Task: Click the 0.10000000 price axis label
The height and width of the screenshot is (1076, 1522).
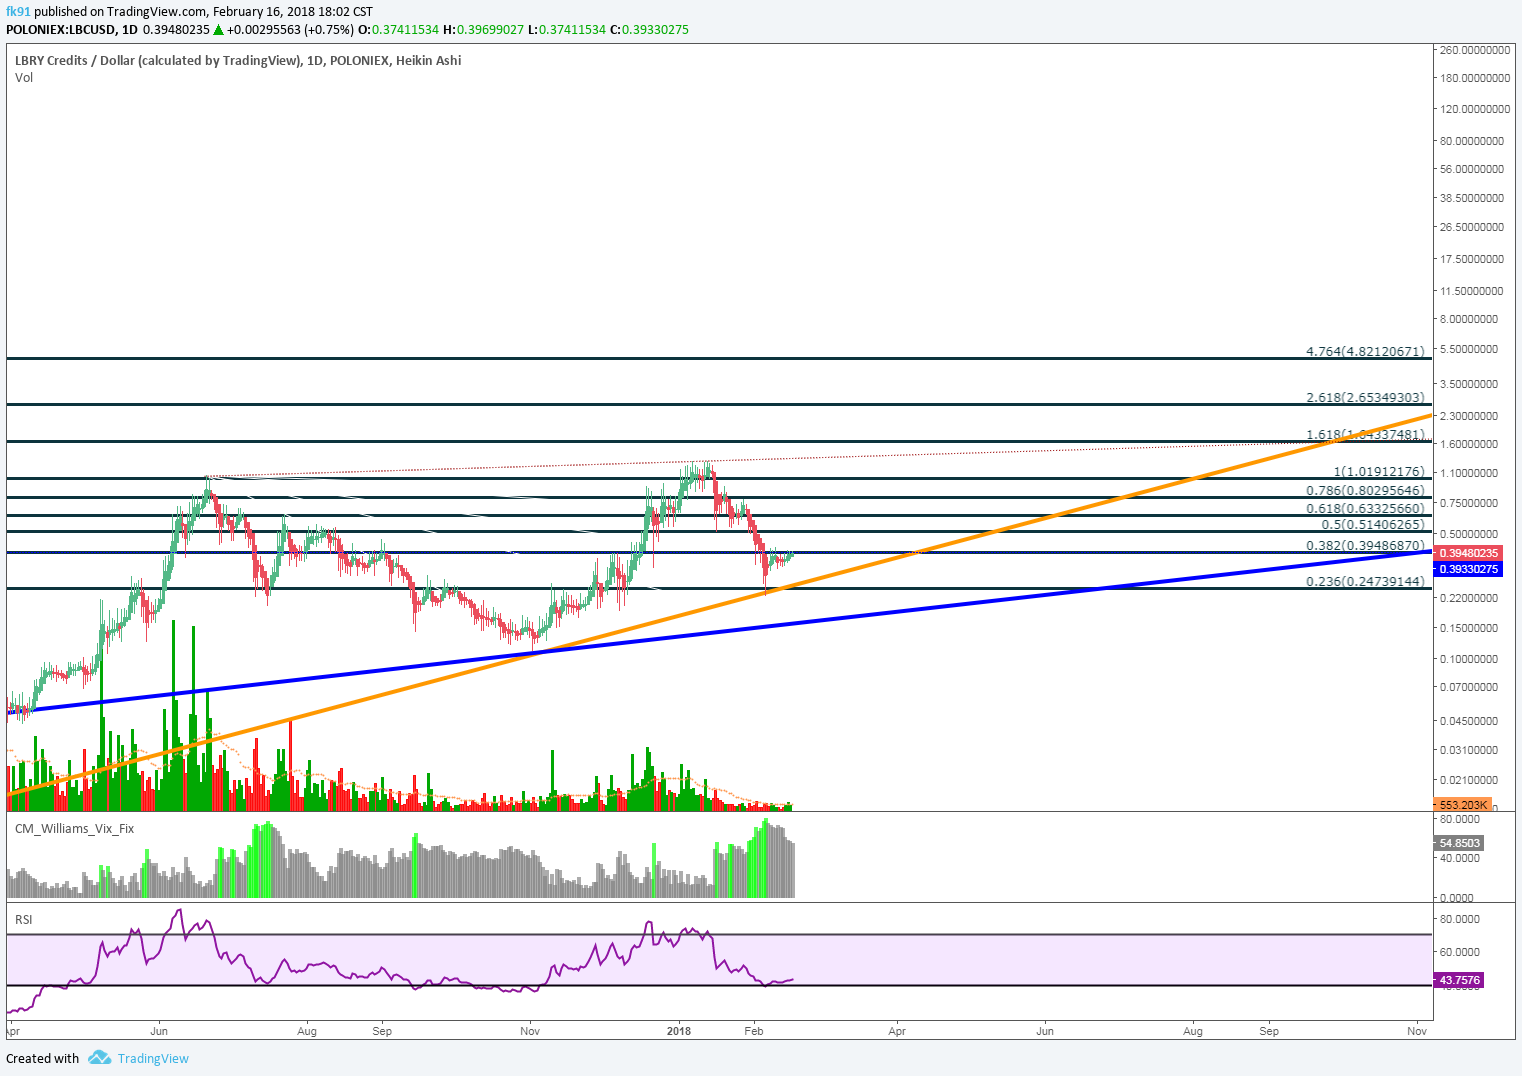Action: 1469,659
